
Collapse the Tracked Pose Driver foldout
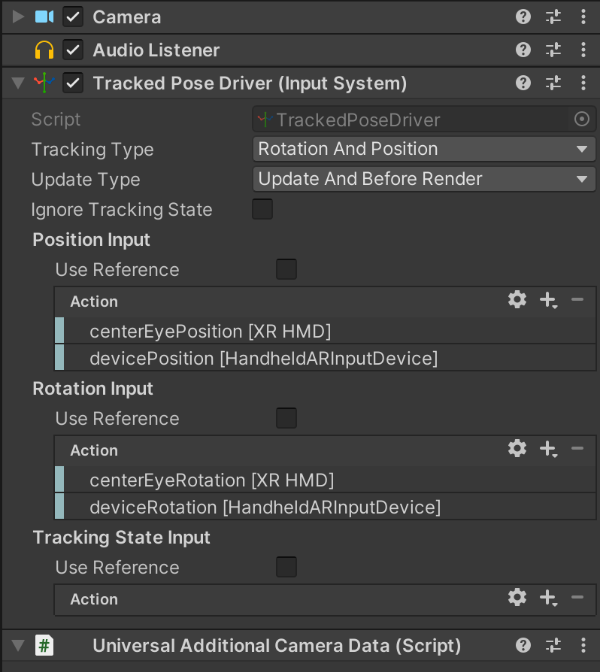pos(18,83)
